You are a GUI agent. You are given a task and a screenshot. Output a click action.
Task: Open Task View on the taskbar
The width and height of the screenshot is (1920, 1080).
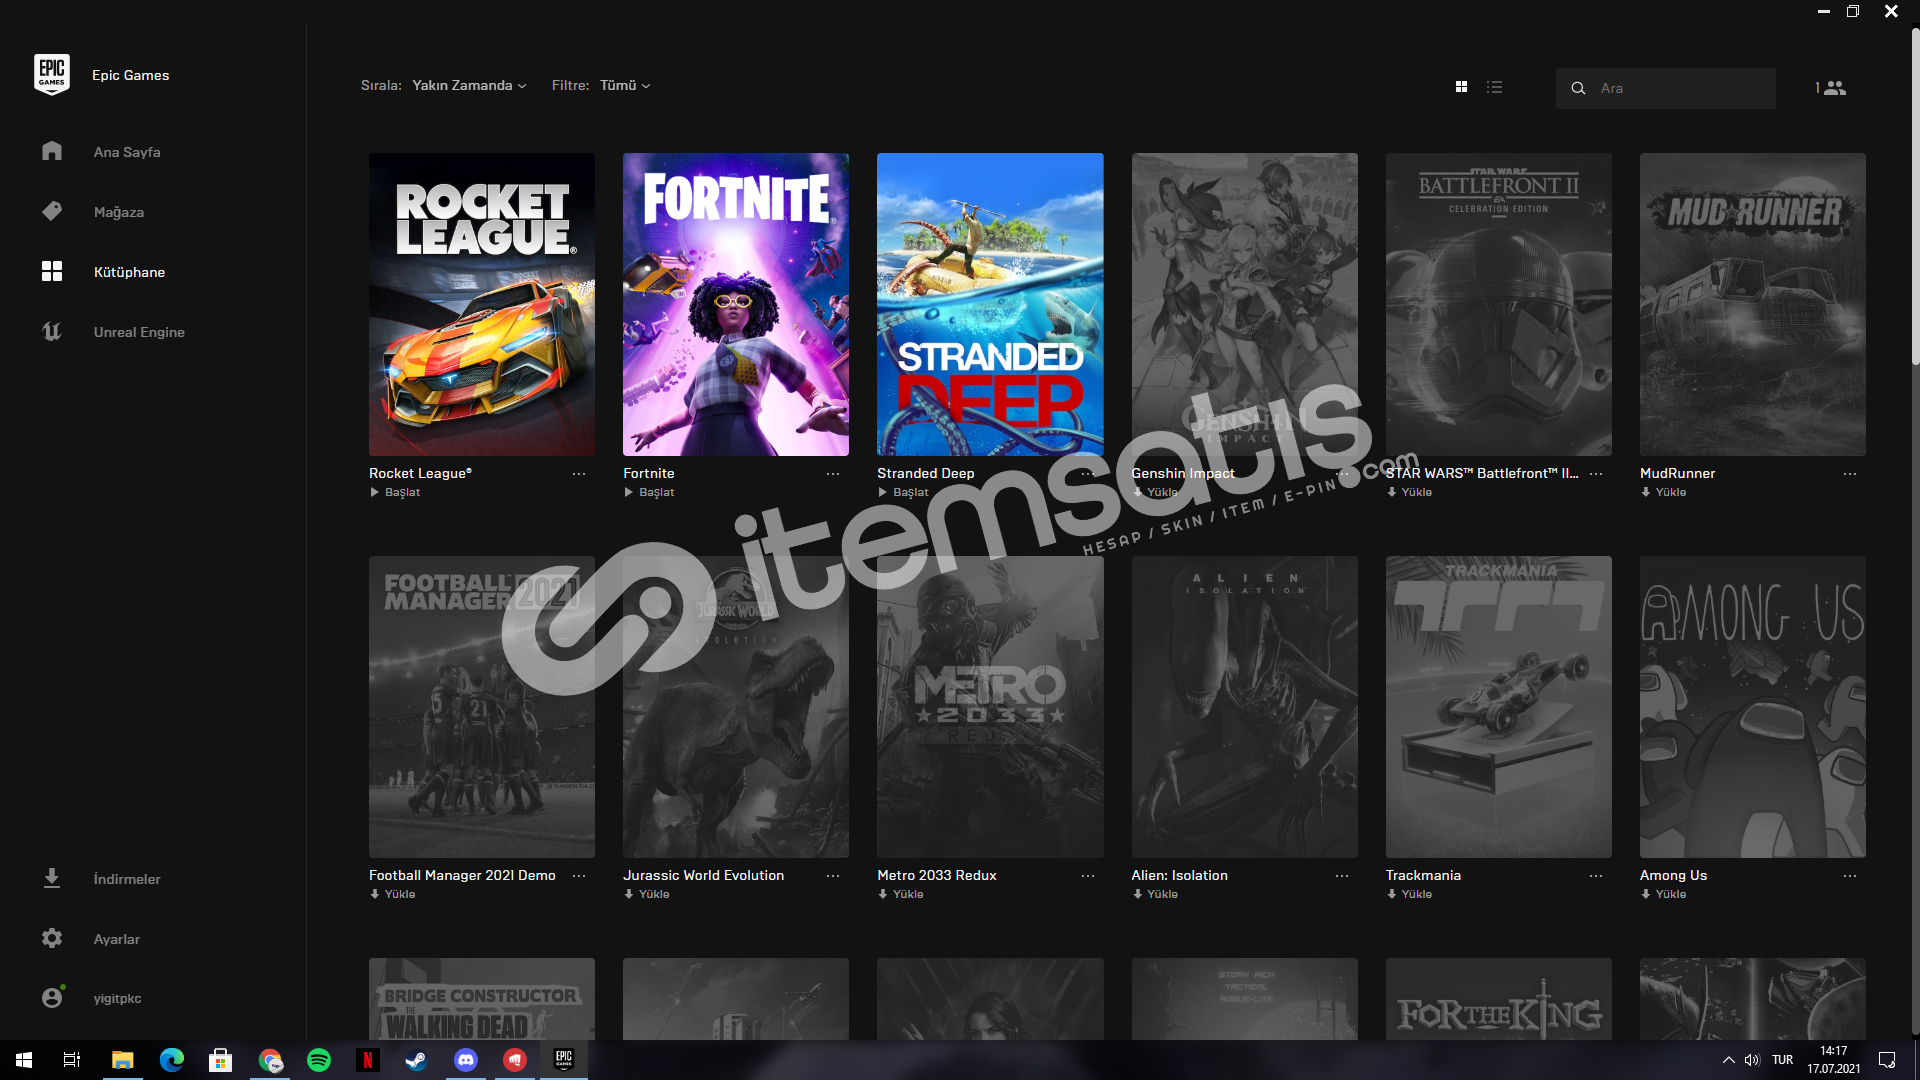click(72, 1060)
